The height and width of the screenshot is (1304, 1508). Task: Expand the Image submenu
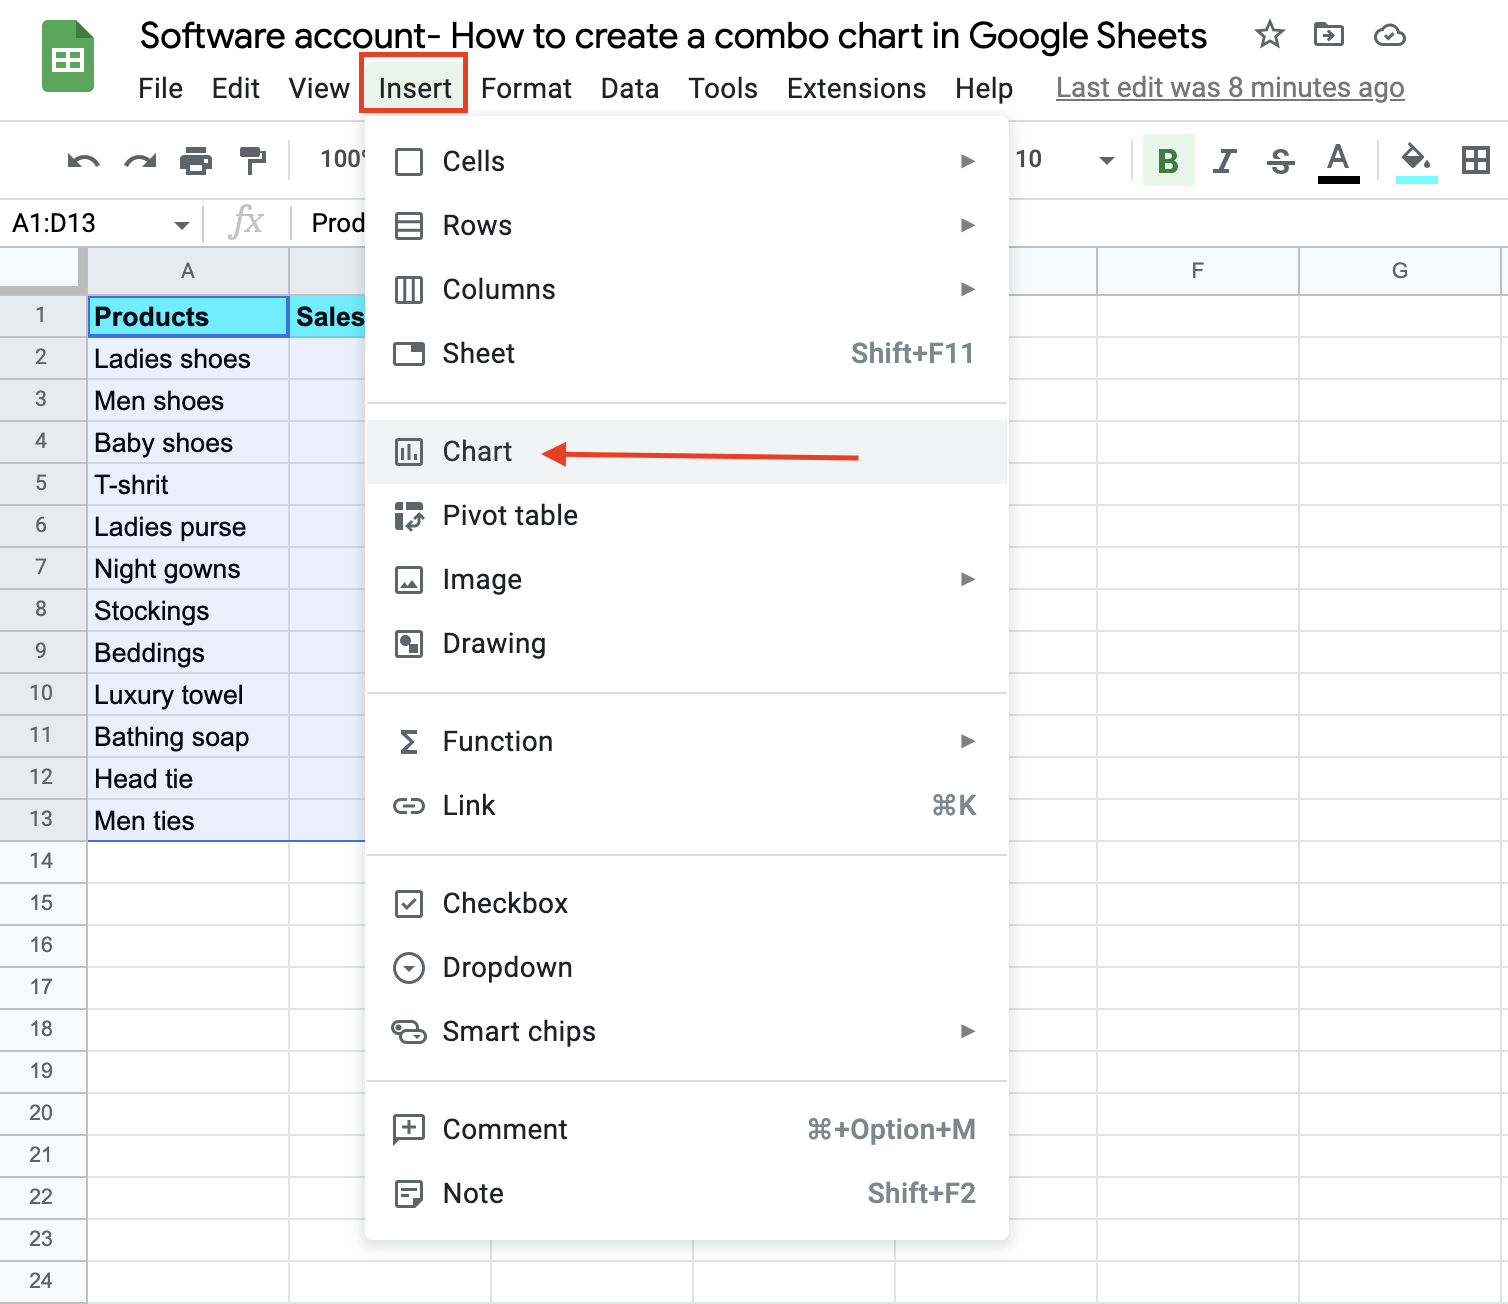[686, 579]
